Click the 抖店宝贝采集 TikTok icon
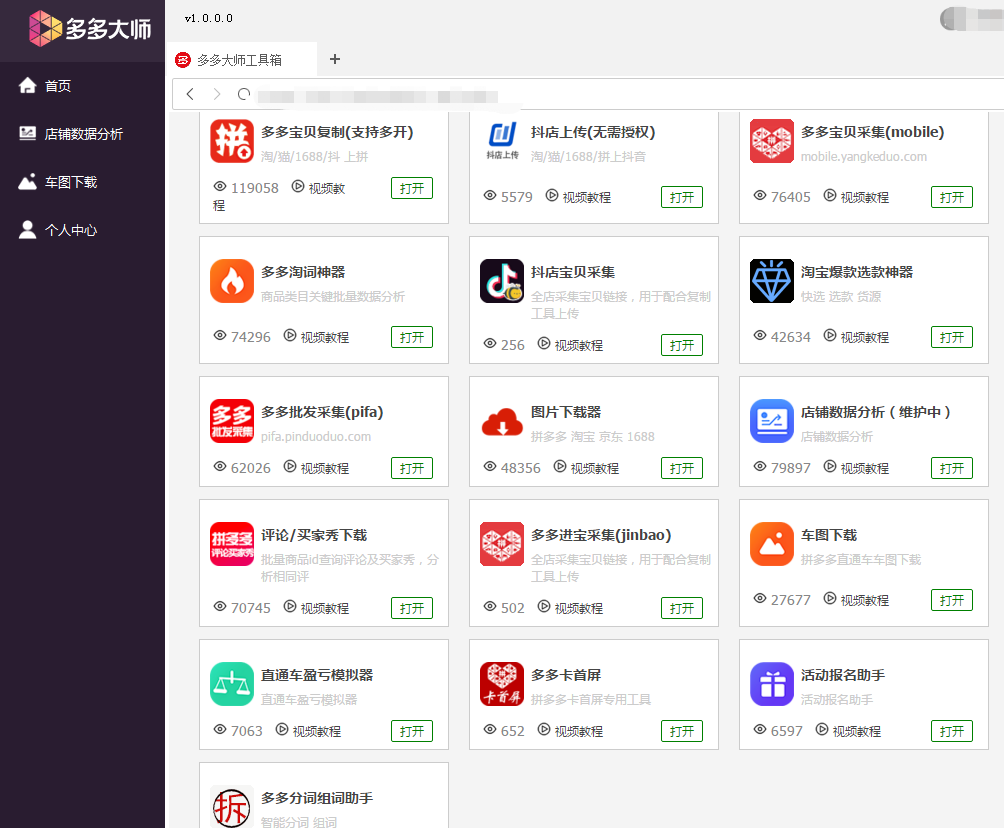Screen dimensions: 1004x828 pos(502,281)
